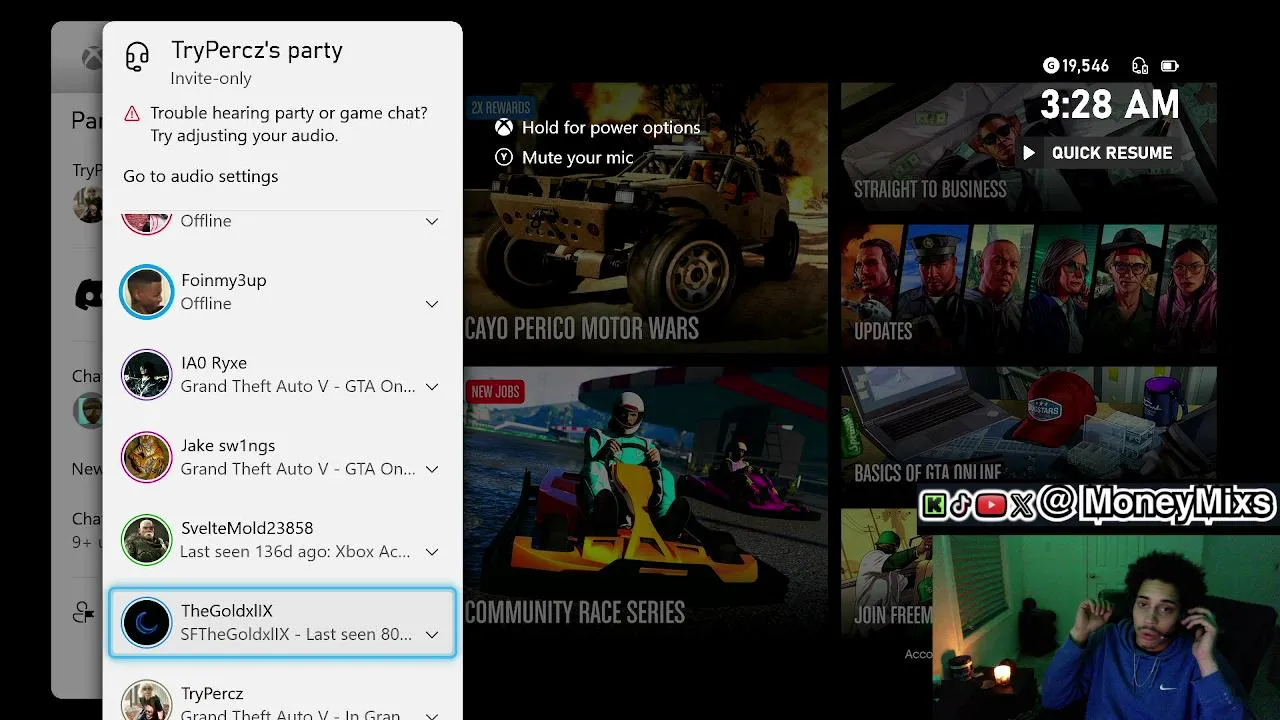The image size is (1280, 720).
Task: Expand Jake sw1ngs' options chevron
Action: (x=432, y=469)
